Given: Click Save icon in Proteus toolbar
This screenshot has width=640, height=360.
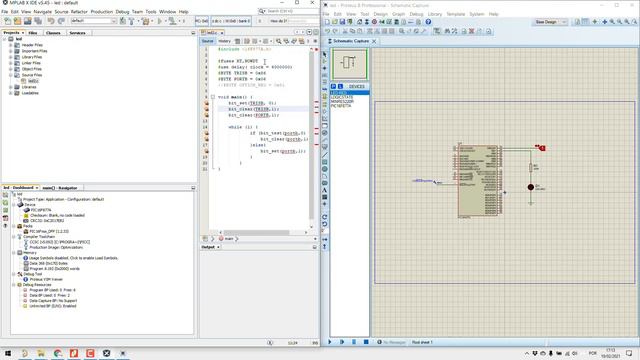Looking at the screenshot, I should (x=342, y=22).
